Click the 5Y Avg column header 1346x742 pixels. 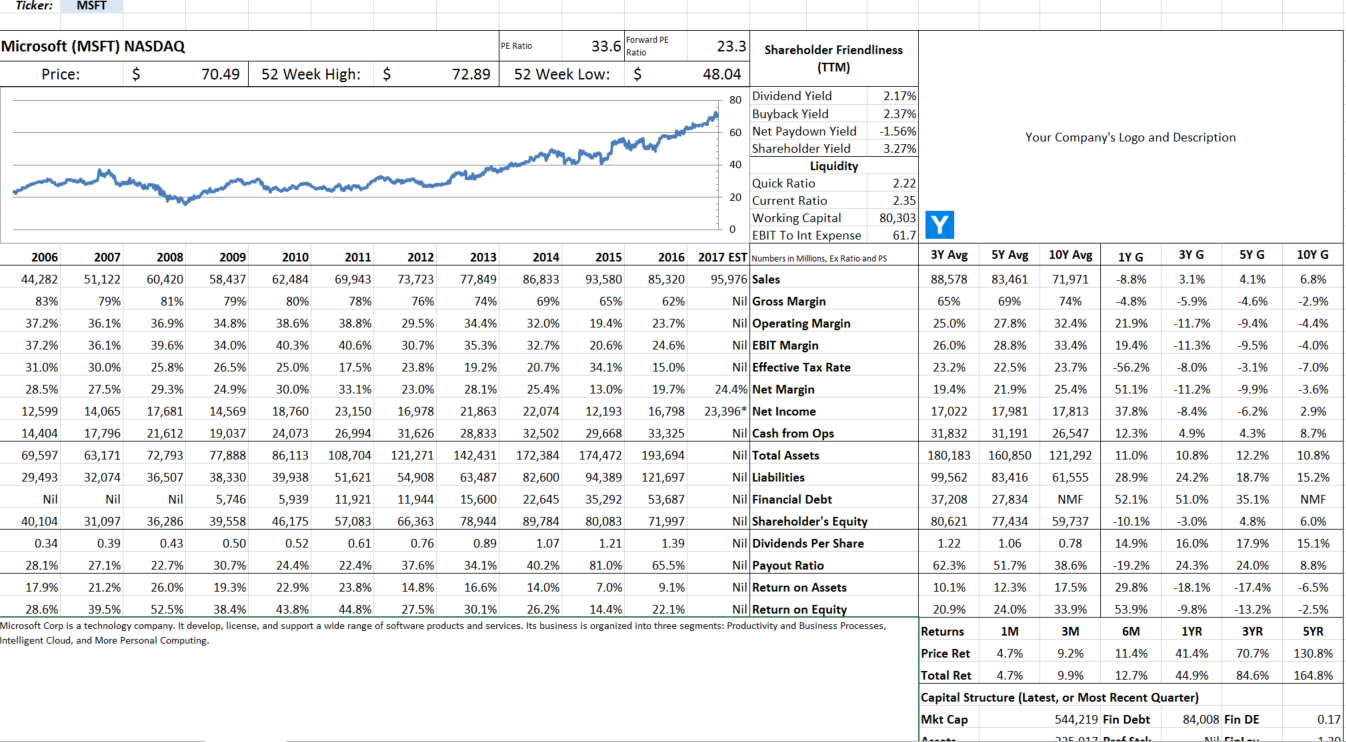(x=1010, y=255)
